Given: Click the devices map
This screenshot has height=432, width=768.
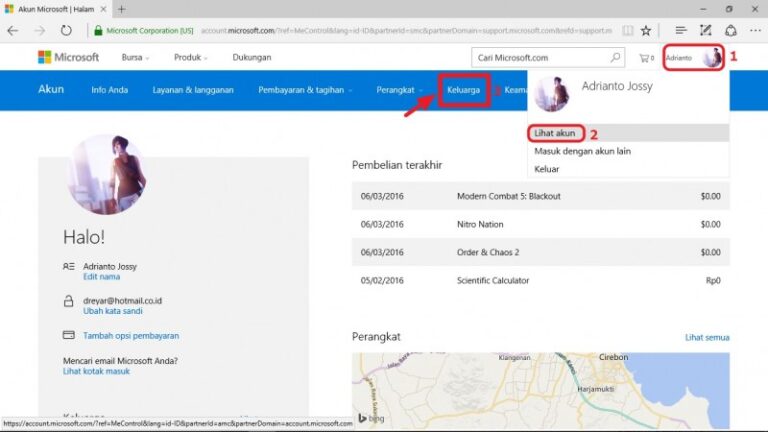Looking at the screenshot, I should [540, 390].
